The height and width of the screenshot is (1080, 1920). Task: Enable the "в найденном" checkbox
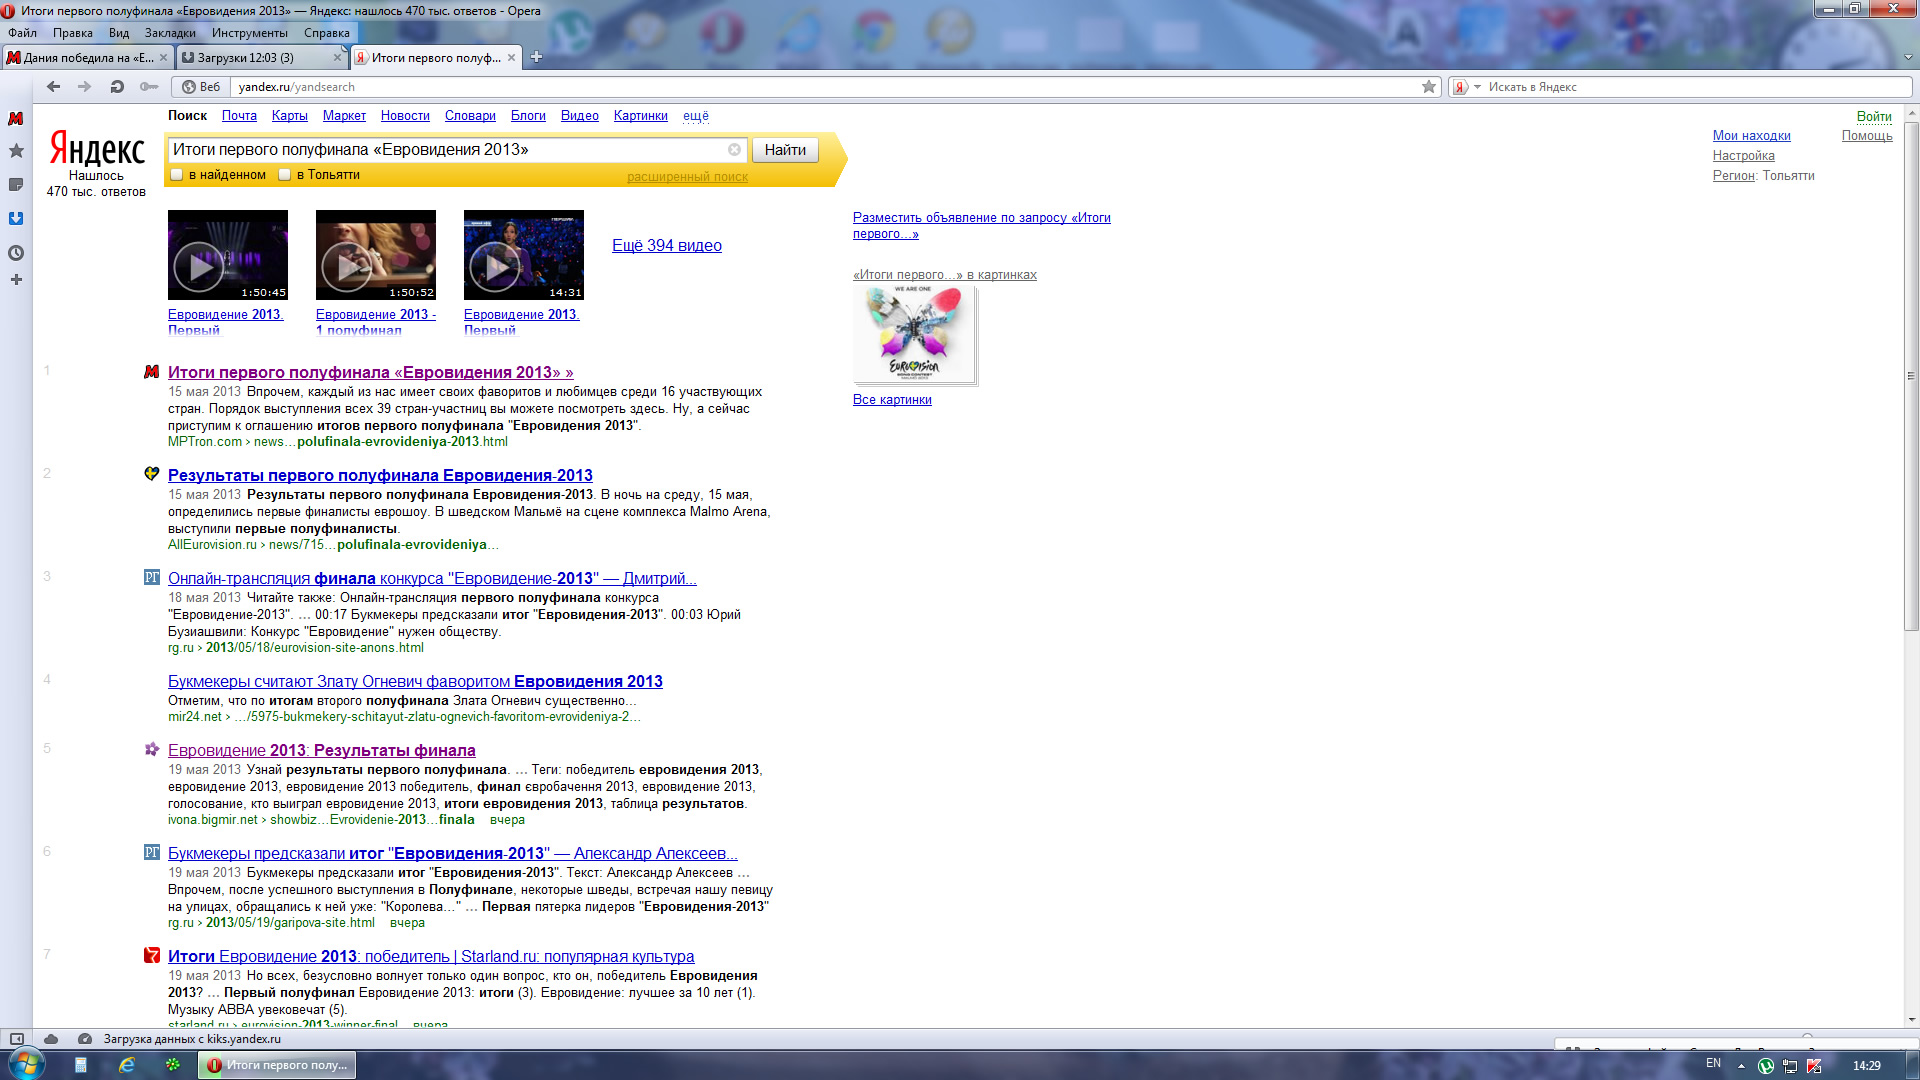[177, 175]
